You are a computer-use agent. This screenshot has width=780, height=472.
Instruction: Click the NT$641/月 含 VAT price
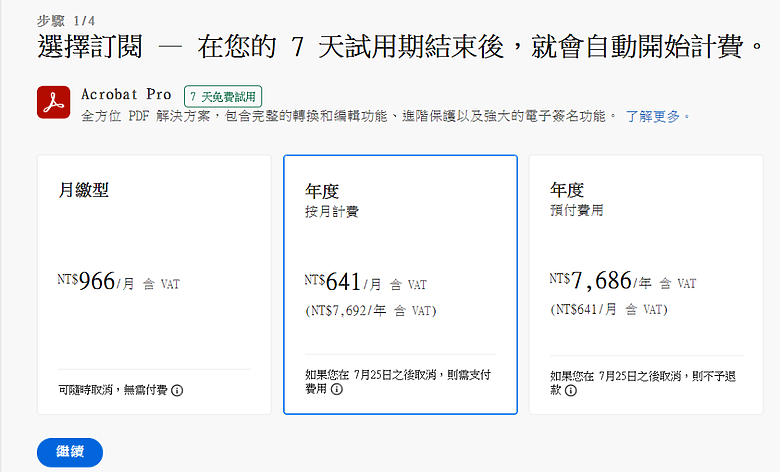coord(366,283)
